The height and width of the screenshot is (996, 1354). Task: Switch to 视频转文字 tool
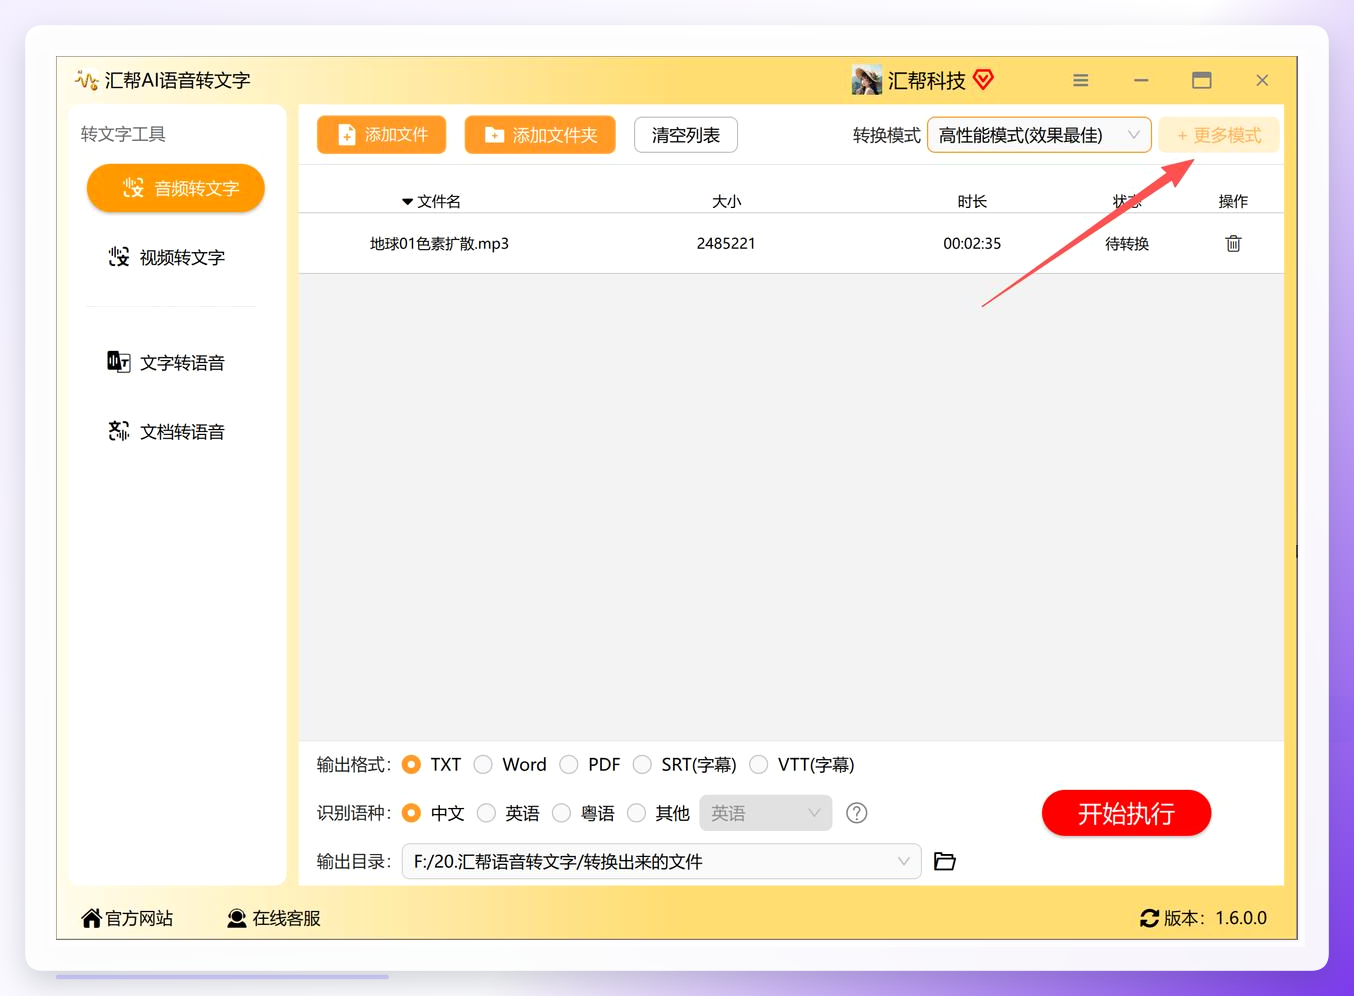click(x=167, y=257)
